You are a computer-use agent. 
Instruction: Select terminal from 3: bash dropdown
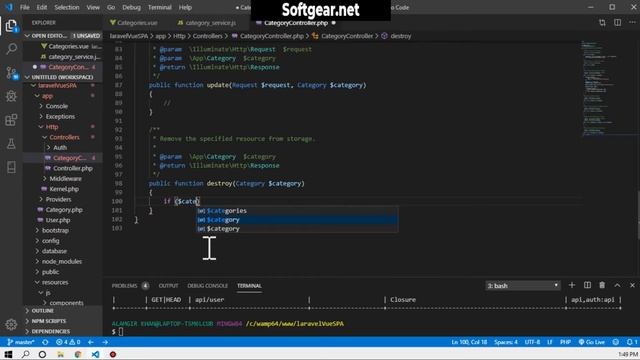(523, 285)
